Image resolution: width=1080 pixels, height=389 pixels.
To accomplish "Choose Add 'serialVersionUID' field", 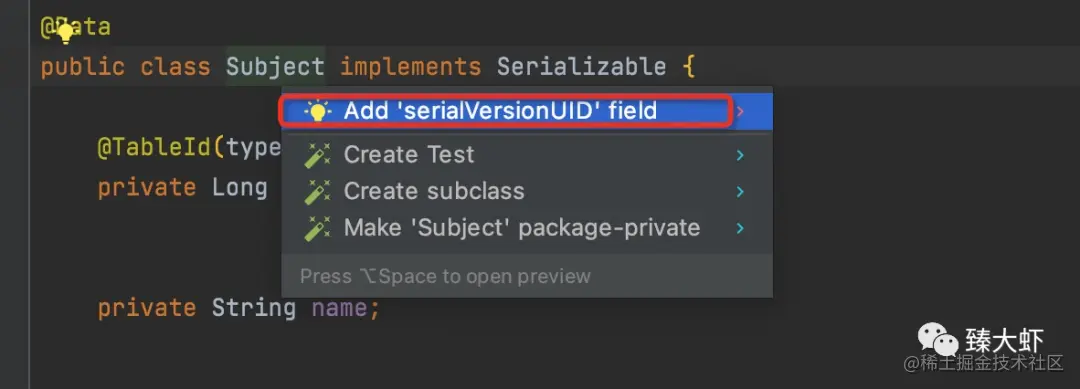I will coord(501,111).
